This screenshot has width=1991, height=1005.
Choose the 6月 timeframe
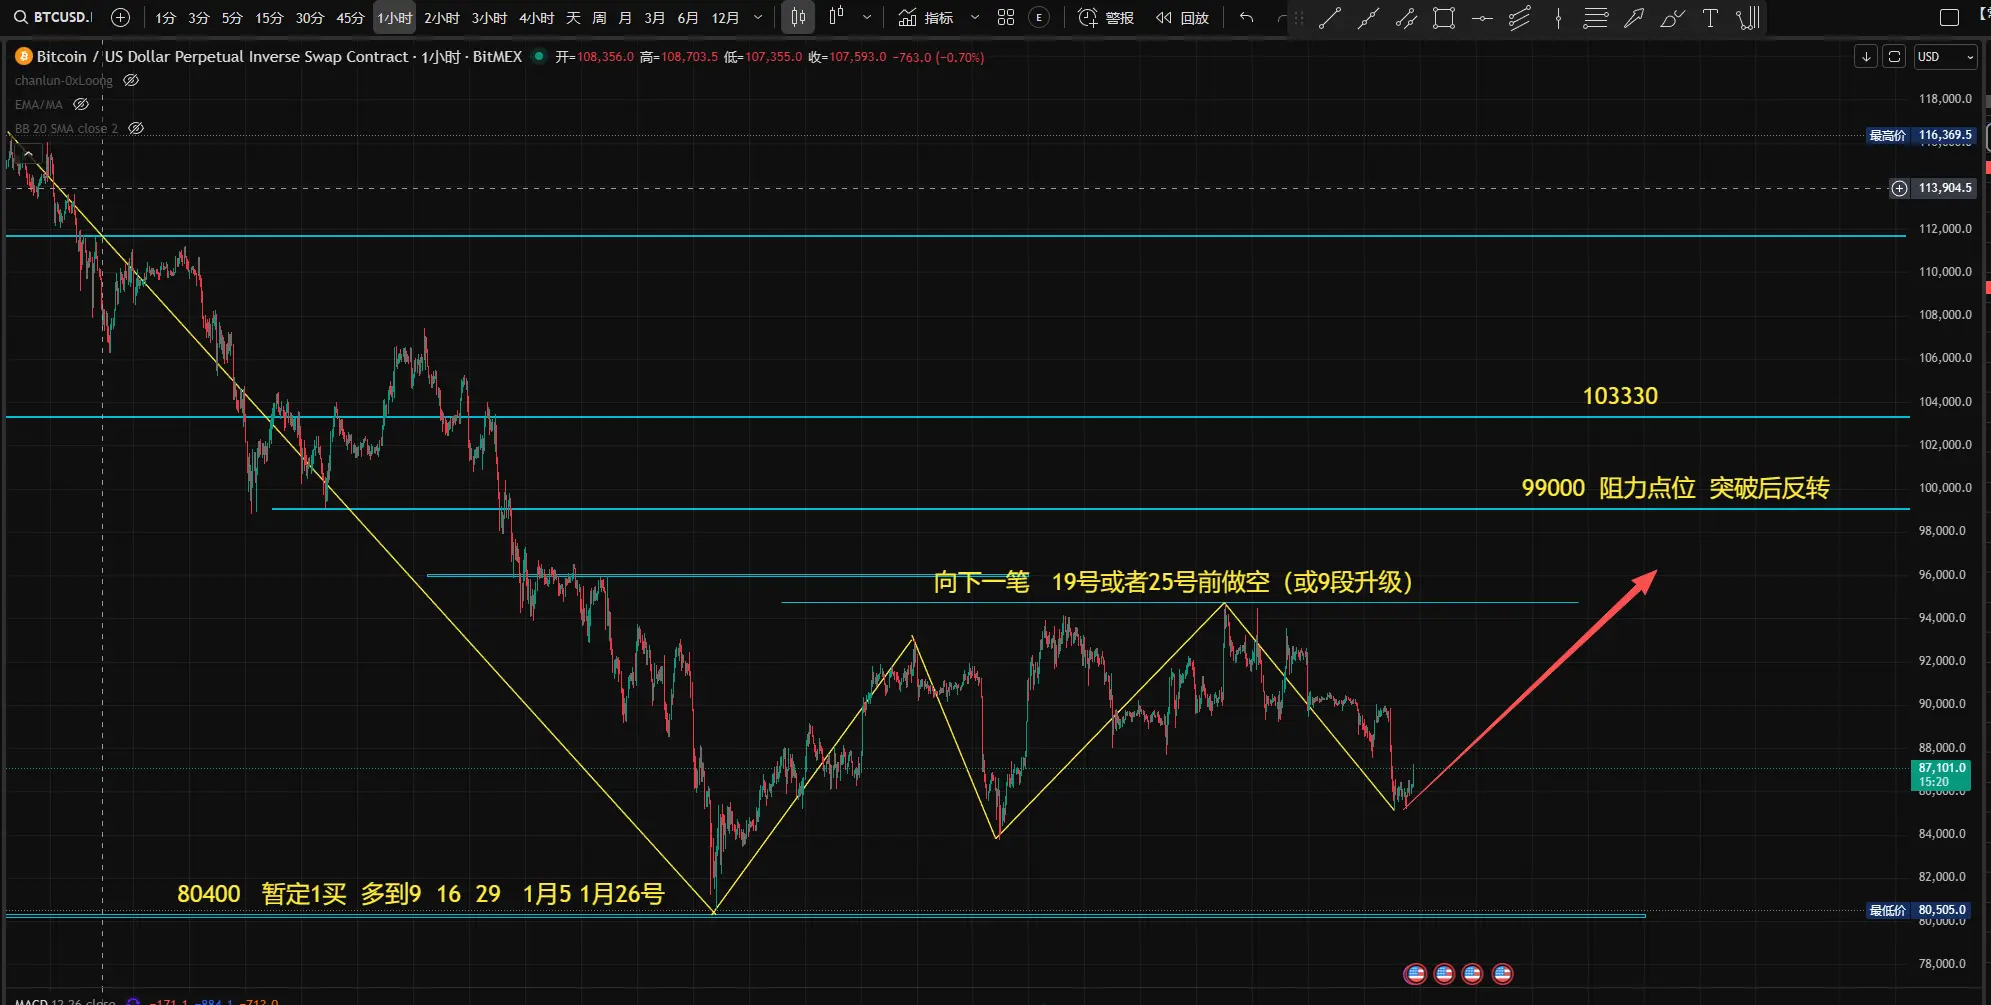coord(688,18)
